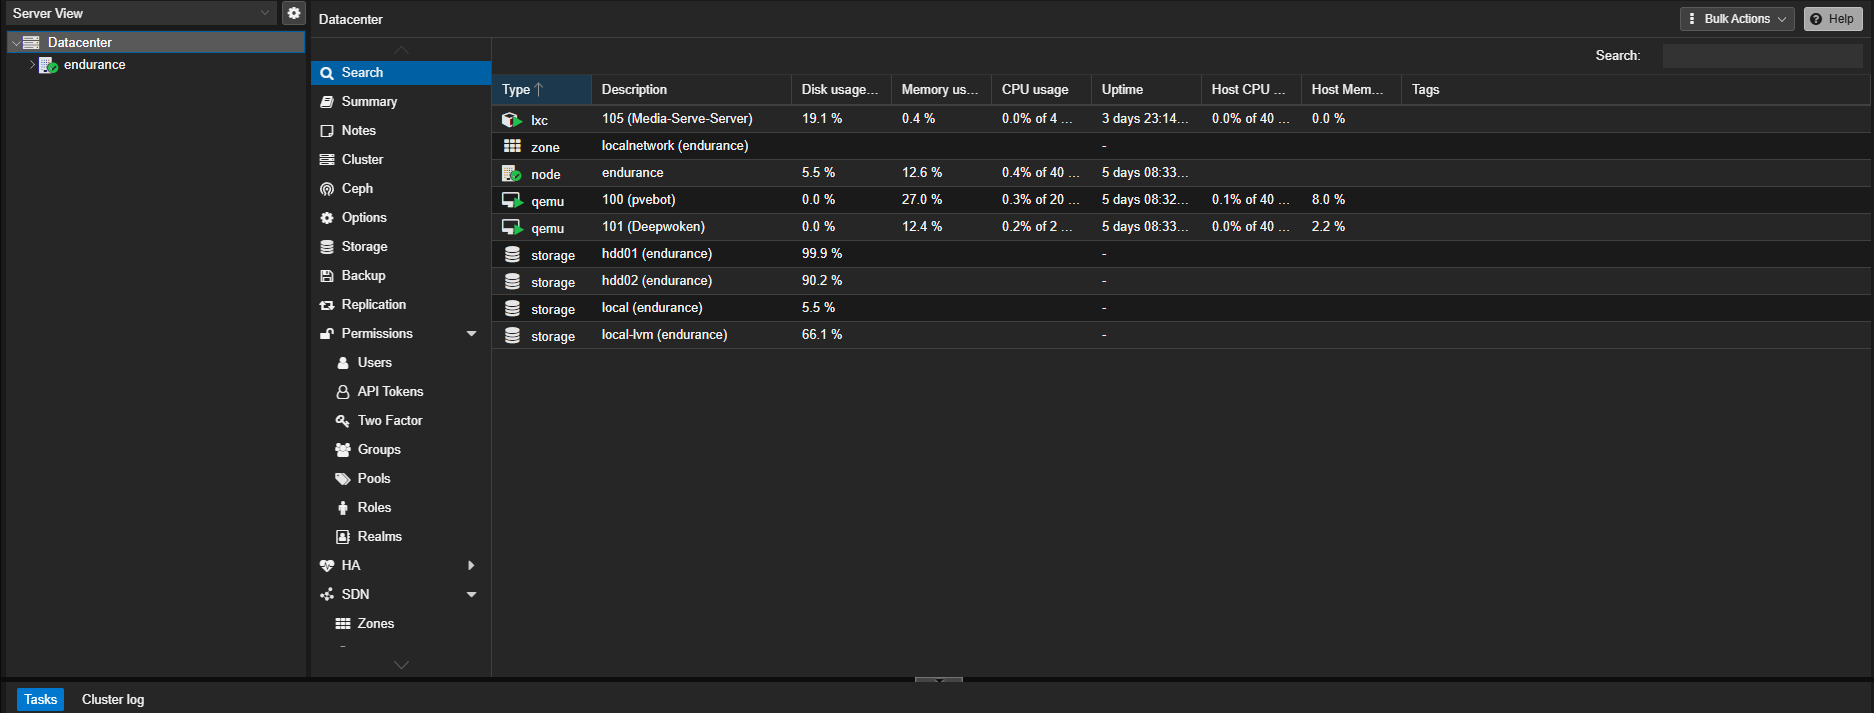Click the Datacenter server icon in tree
The width and height of the screenshot is (1874, 713).
pos(31,42)
